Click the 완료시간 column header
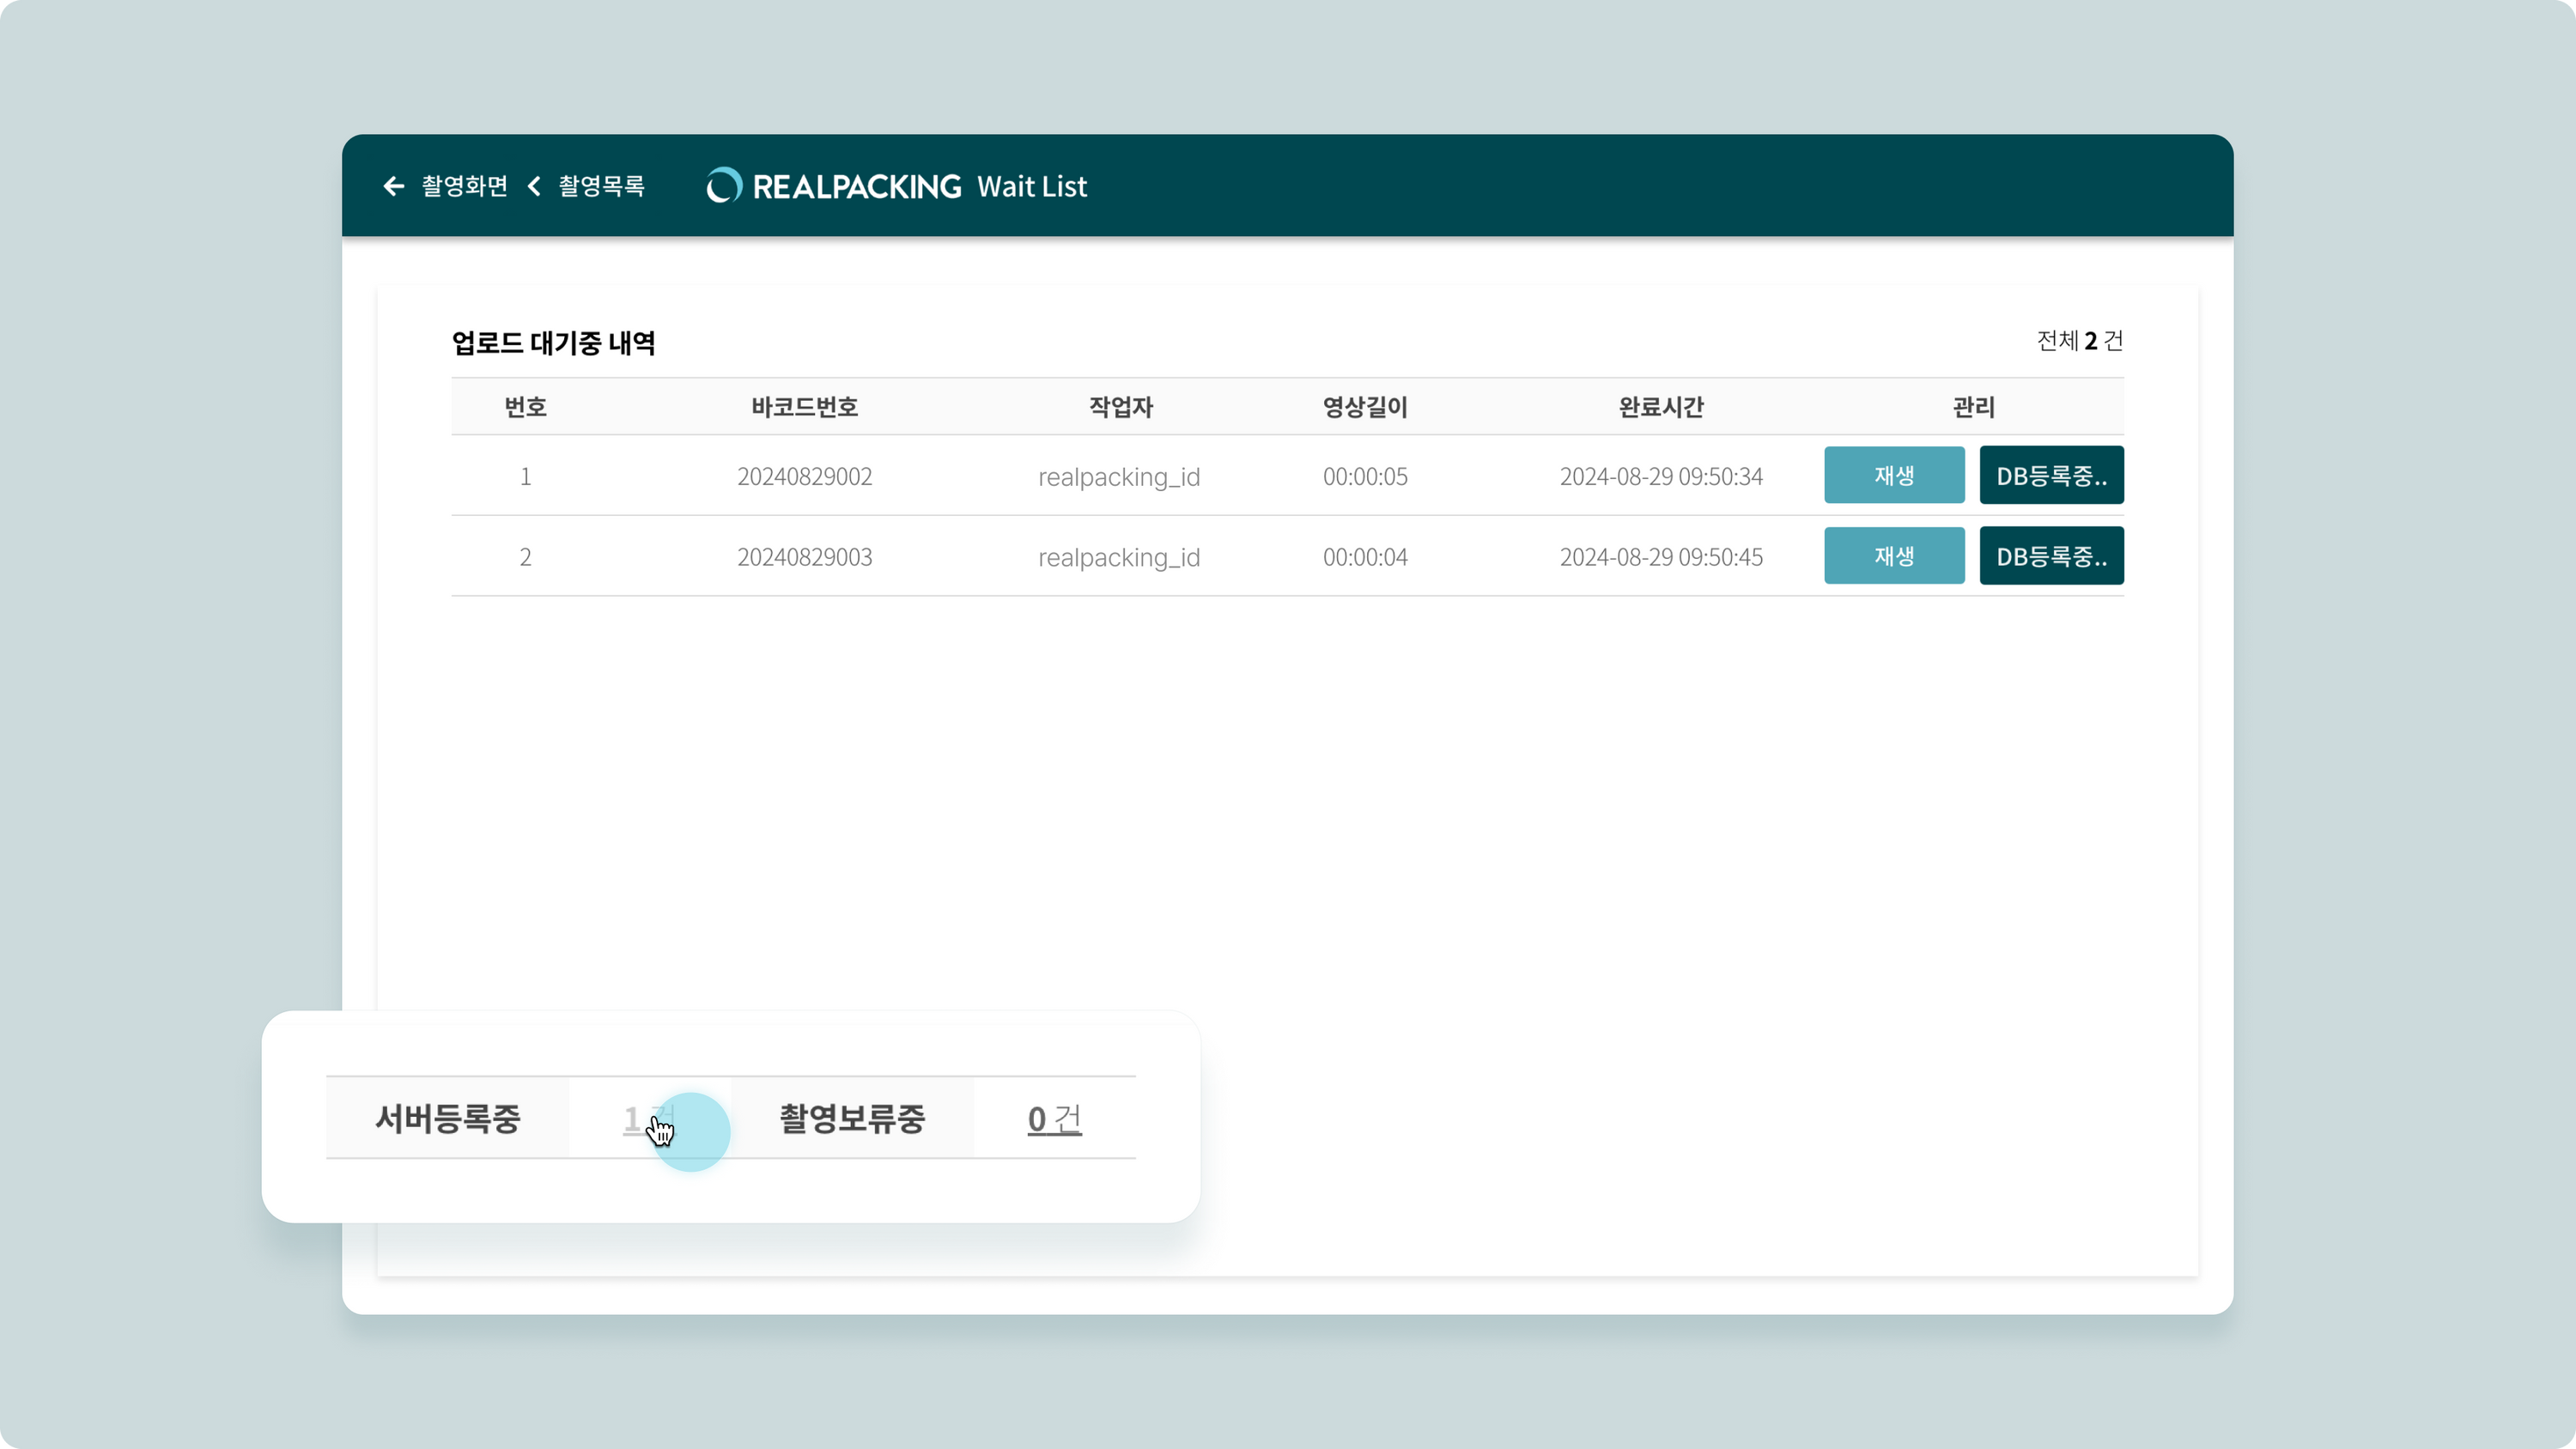 pyautogui.click(x=1660, y=407)
